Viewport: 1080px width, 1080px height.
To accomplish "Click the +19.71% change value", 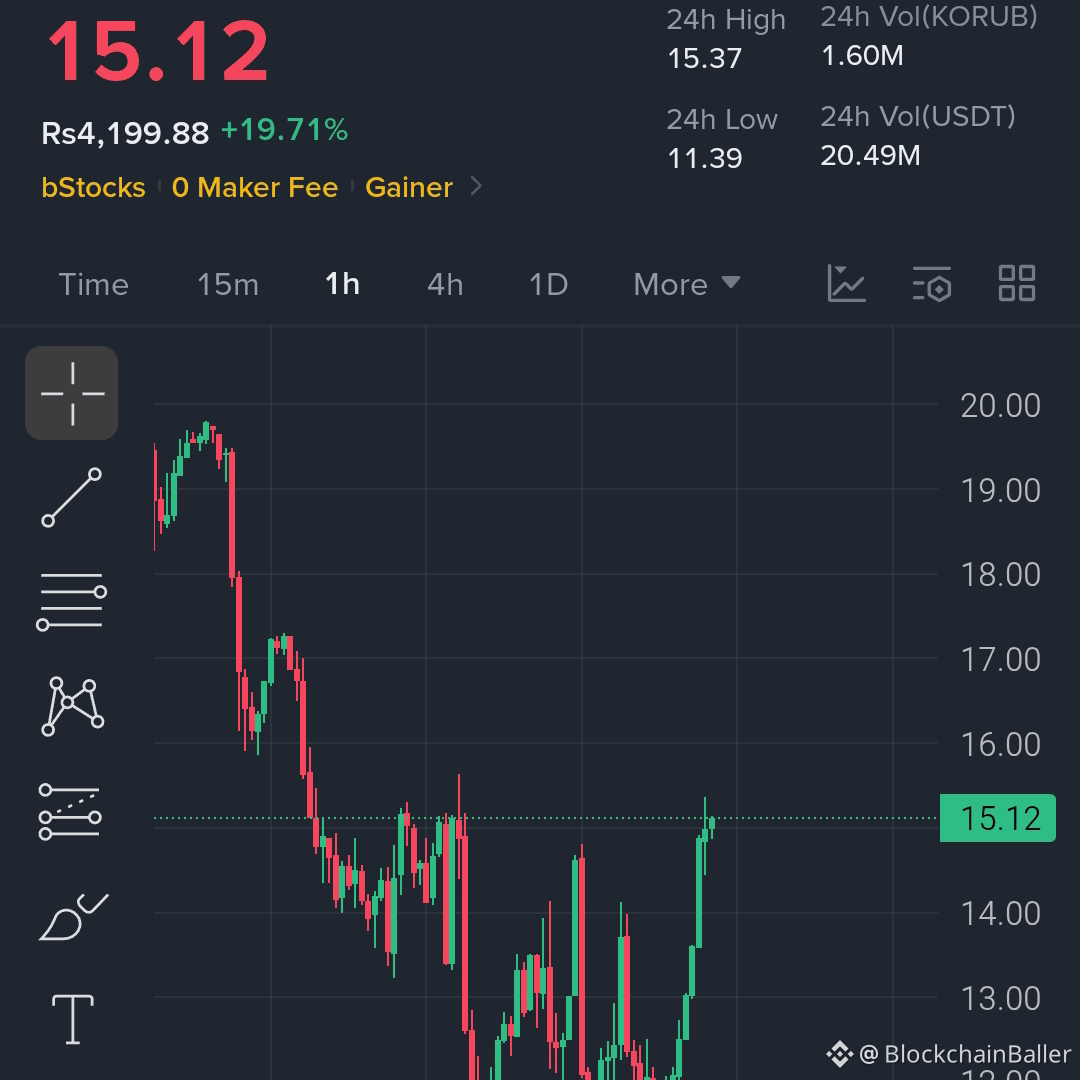I will pyautogui.click(x=284, y=129).
